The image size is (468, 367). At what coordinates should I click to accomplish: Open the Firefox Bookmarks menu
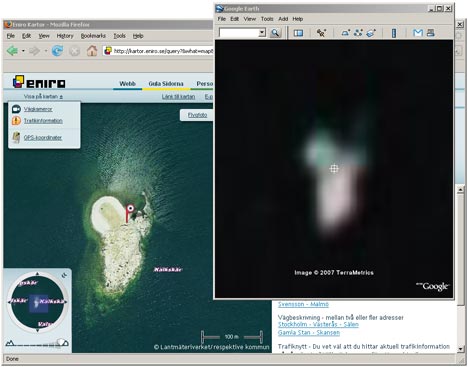click(93, 36)
